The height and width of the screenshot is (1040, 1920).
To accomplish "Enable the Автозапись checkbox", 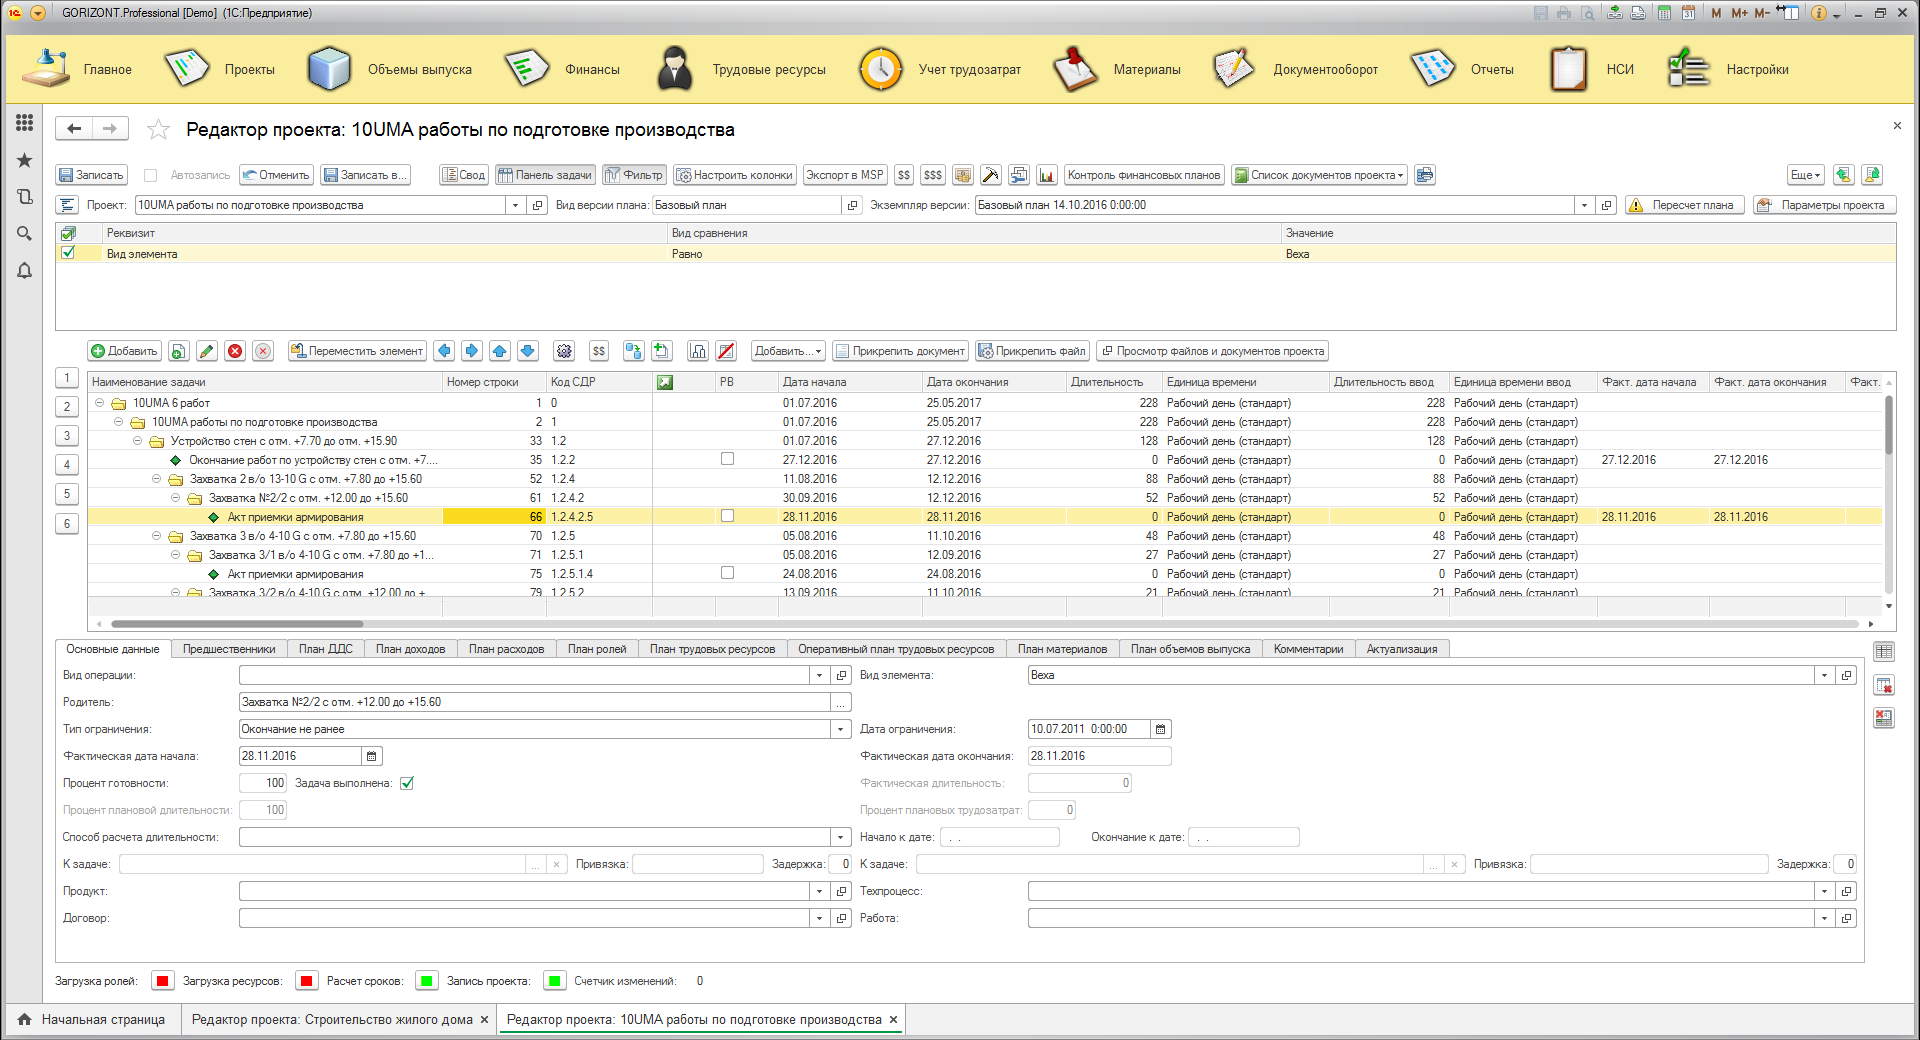I will pos(151,175).
